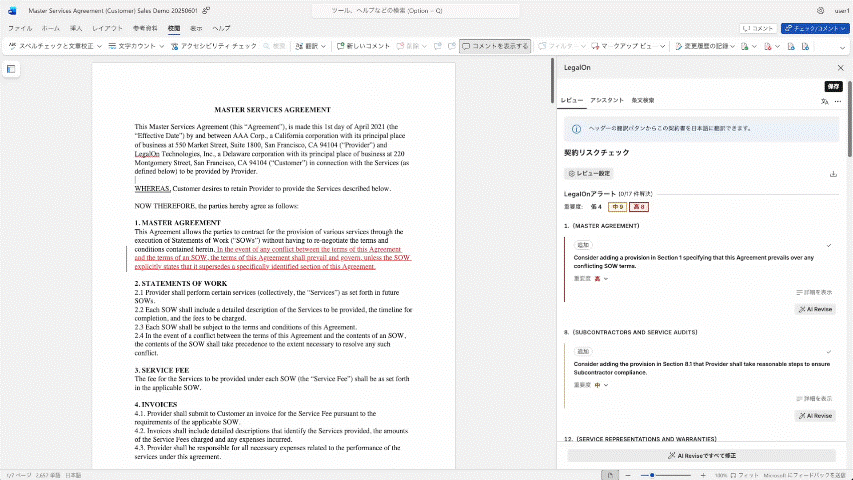Image resolution: width=853 pixels, height=480 pixels.
Task: Switch to the ホーム ribbon tab
Action: [x=51, y=28]
